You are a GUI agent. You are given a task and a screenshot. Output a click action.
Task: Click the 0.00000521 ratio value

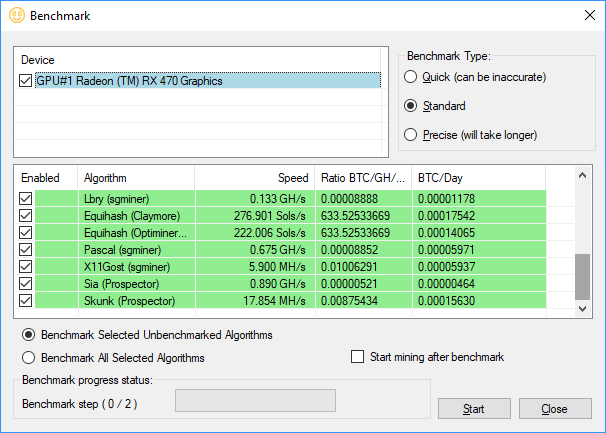pyautogui.click(x=349, y=284)
